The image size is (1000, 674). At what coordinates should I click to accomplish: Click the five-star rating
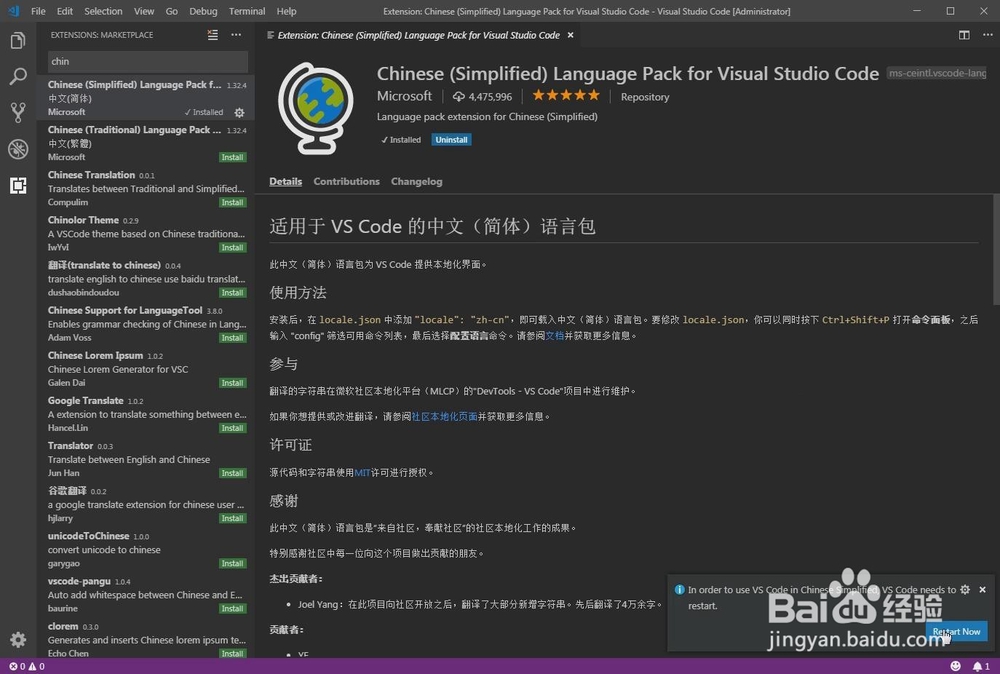pos(566,96)
